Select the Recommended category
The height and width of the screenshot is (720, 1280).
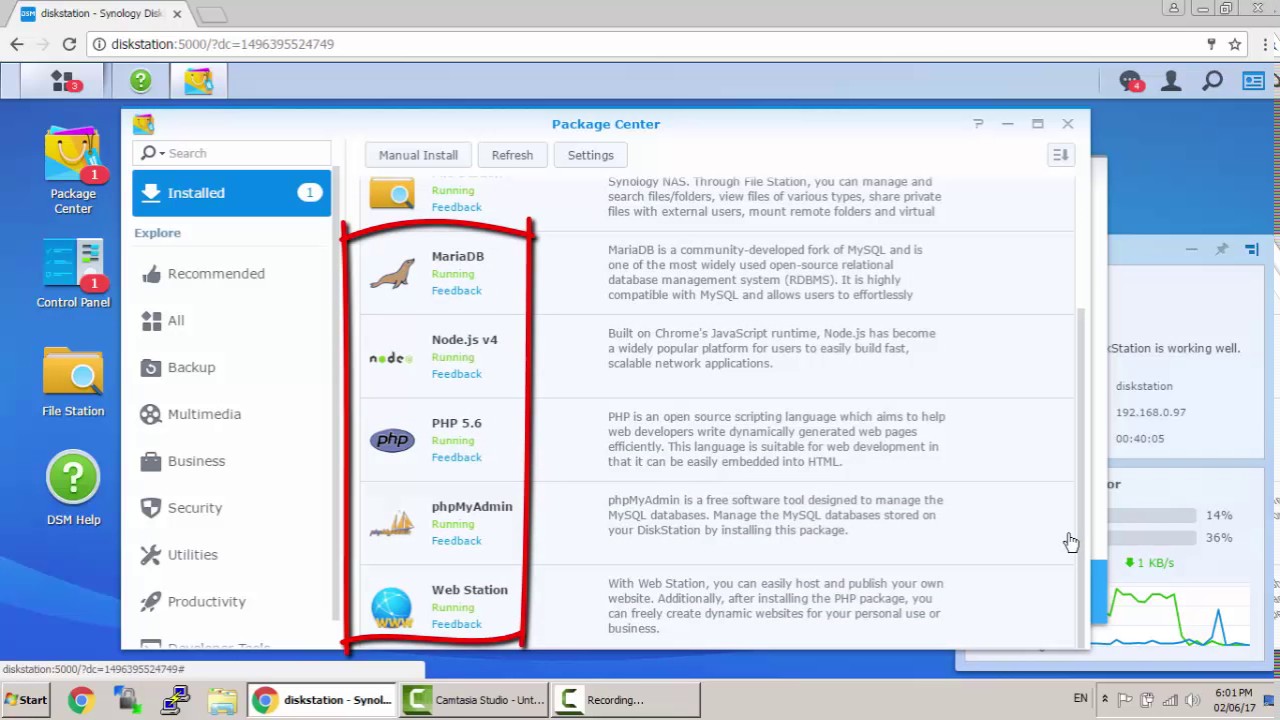[231, 273]
